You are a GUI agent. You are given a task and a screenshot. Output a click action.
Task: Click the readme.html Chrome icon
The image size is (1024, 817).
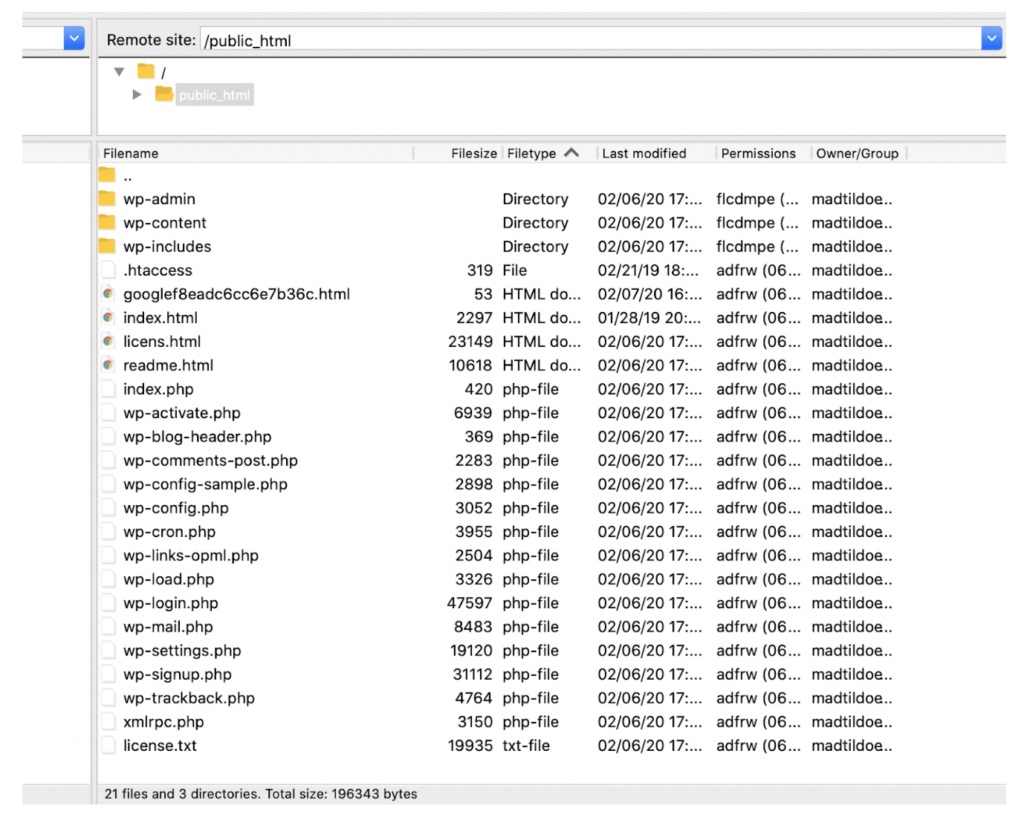[x=108, y=365]
